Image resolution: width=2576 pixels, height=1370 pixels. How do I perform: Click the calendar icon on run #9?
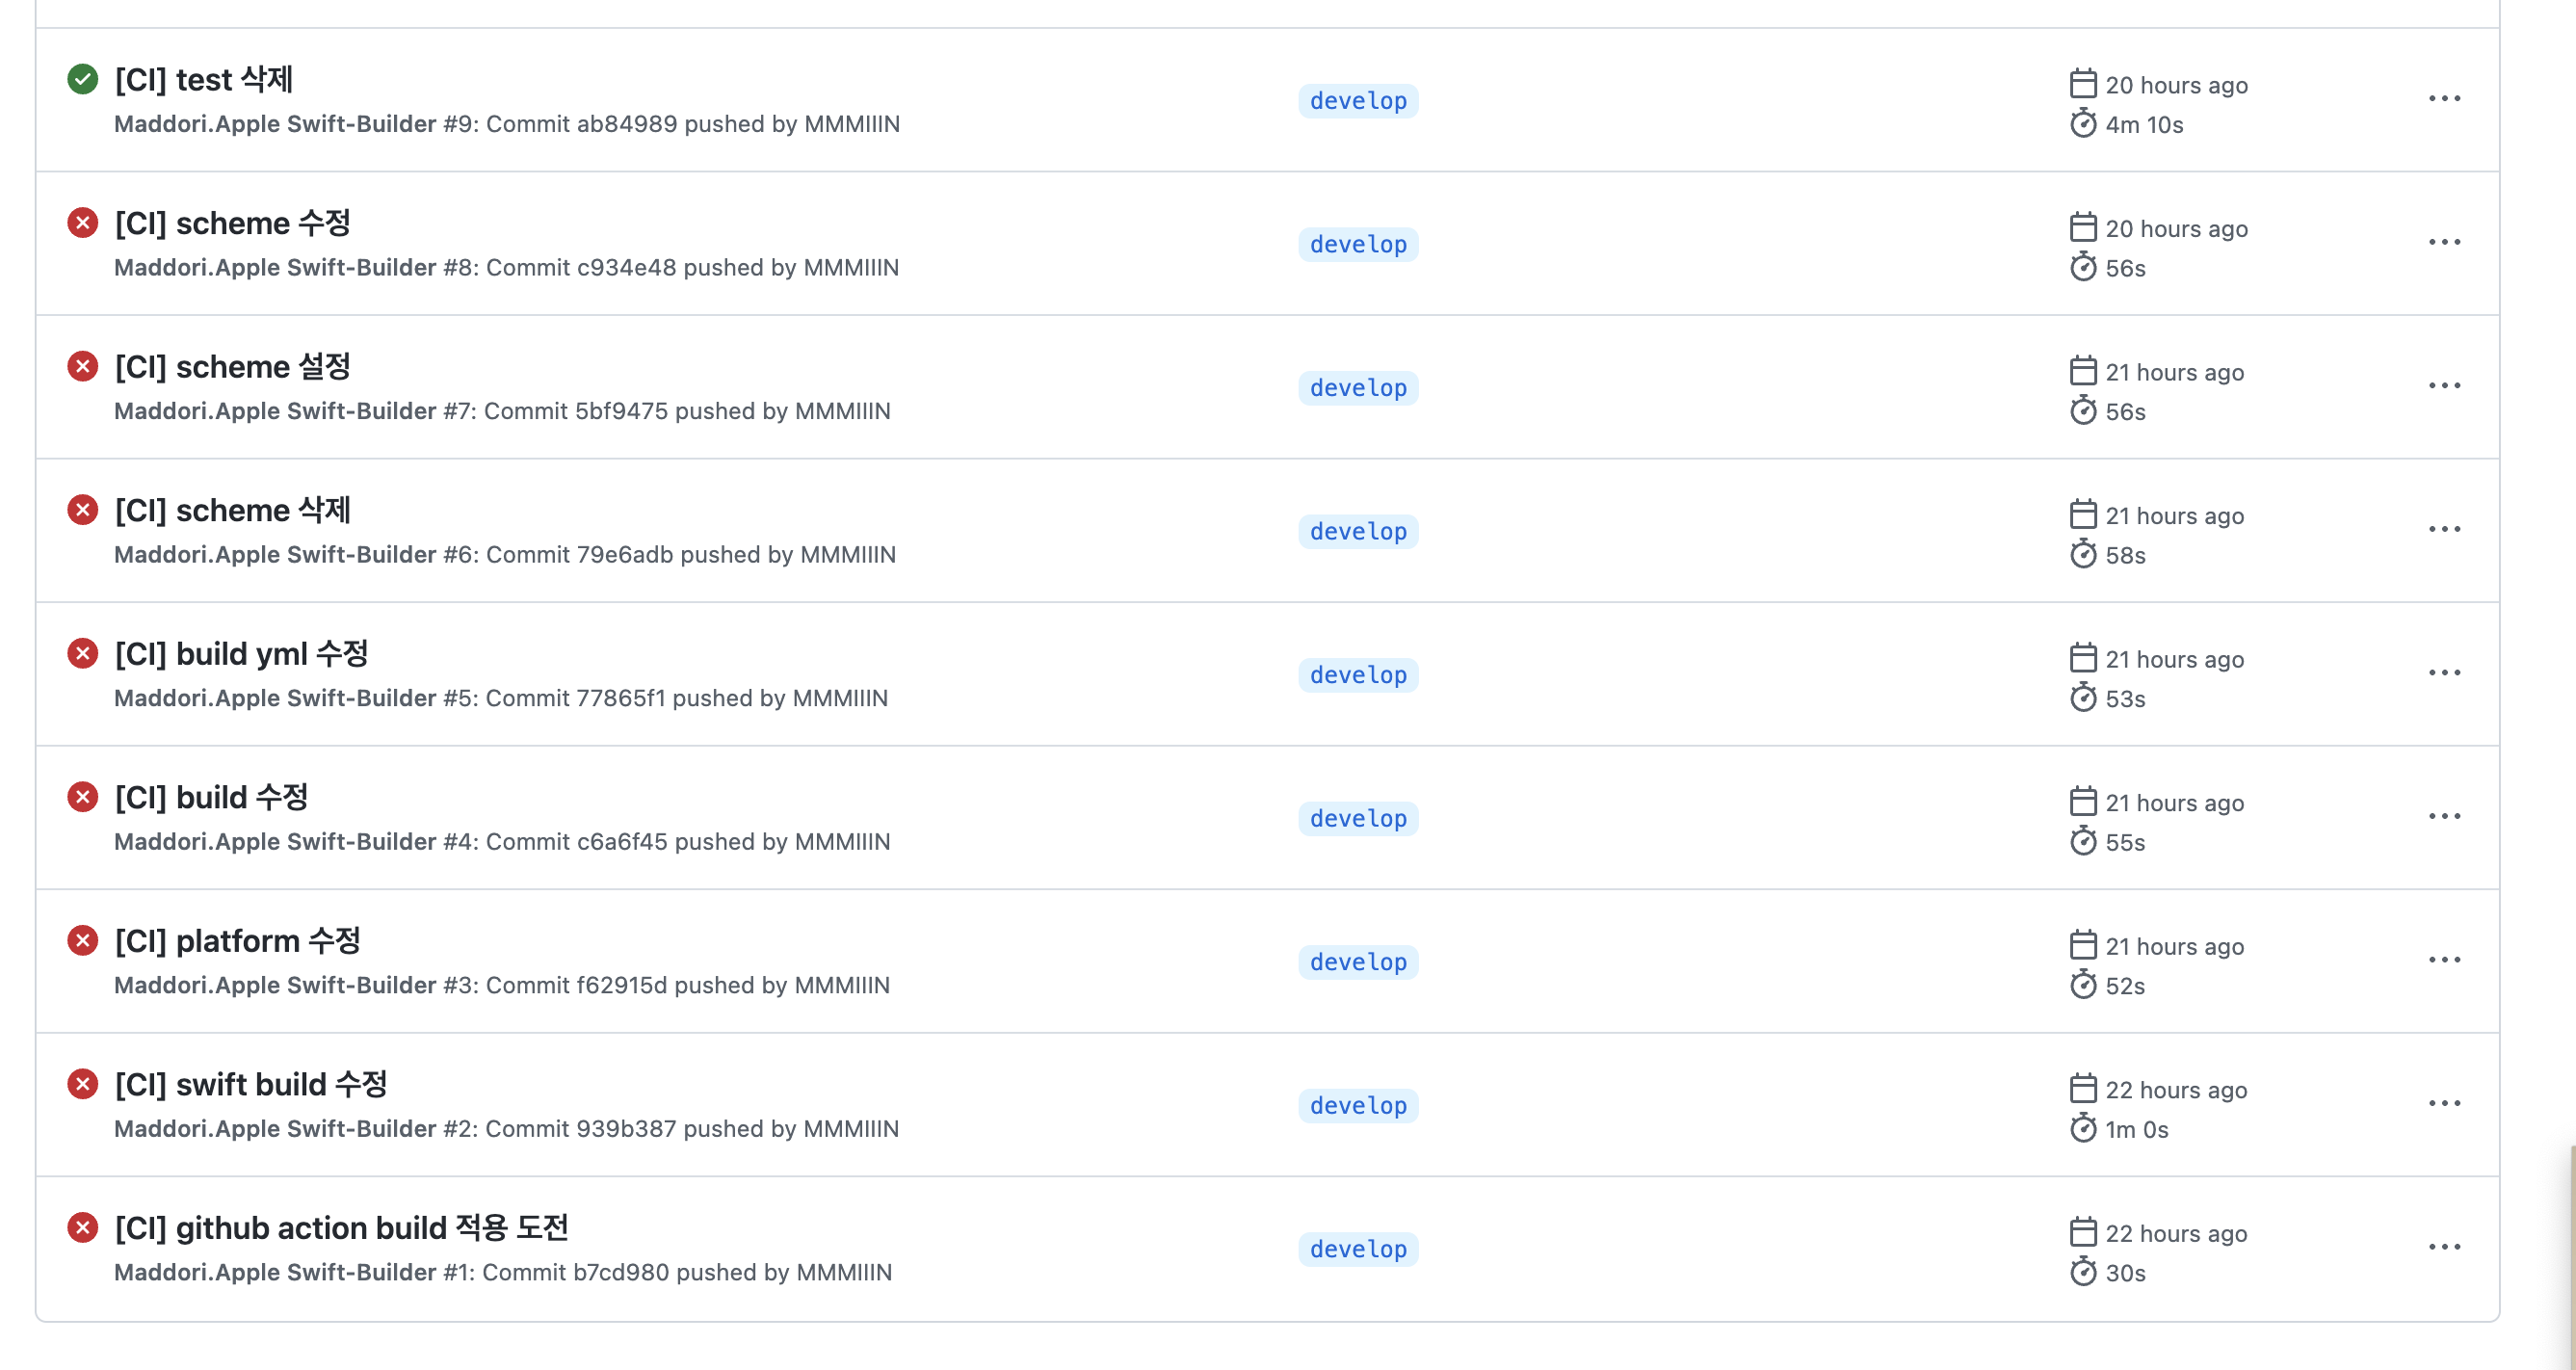pyautogui.click(x=2083, y=84)
